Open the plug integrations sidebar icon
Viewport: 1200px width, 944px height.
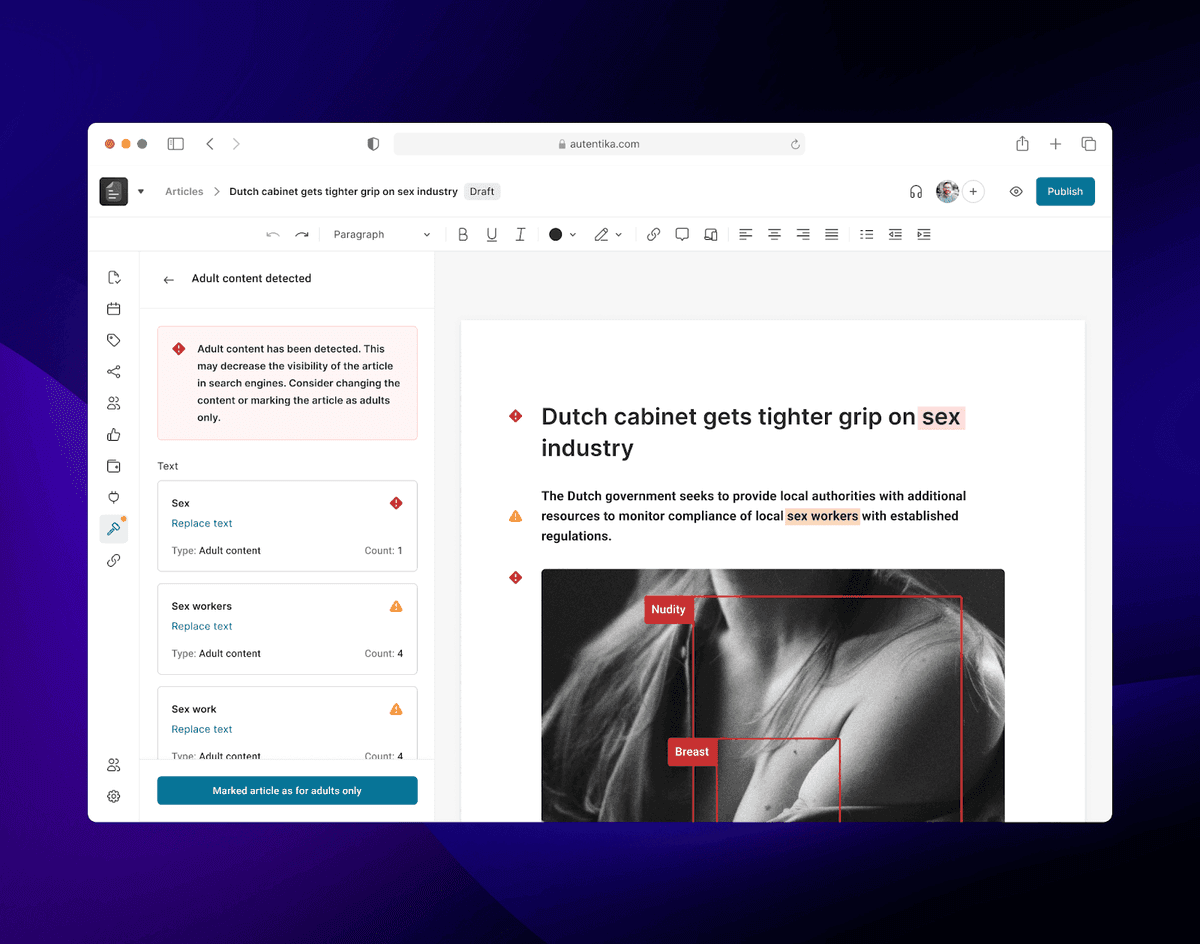[114, 498]
